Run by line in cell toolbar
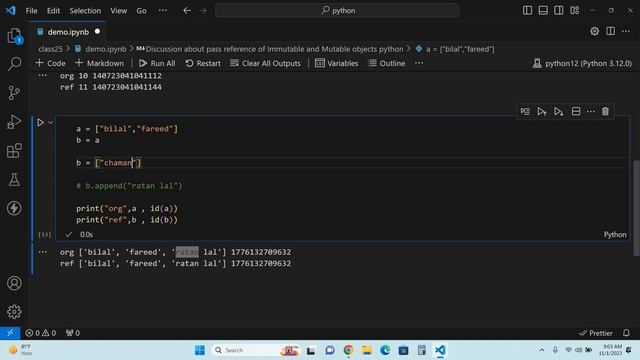Viewport: 640px width, 360px height. (x=525, y=111)
